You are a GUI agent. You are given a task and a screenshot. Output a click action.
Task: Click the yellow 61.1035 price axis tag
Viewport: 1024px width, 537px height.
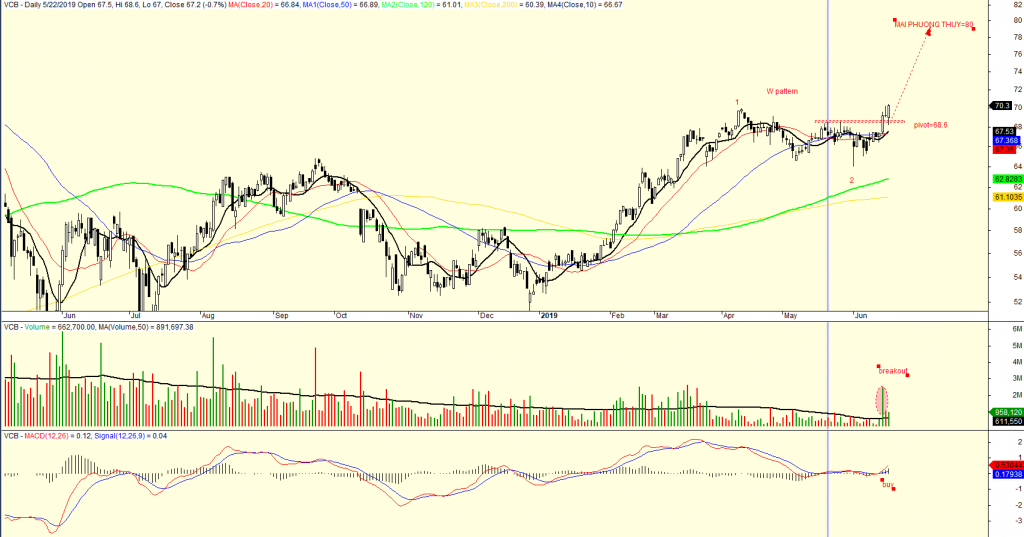point(1005,197)
